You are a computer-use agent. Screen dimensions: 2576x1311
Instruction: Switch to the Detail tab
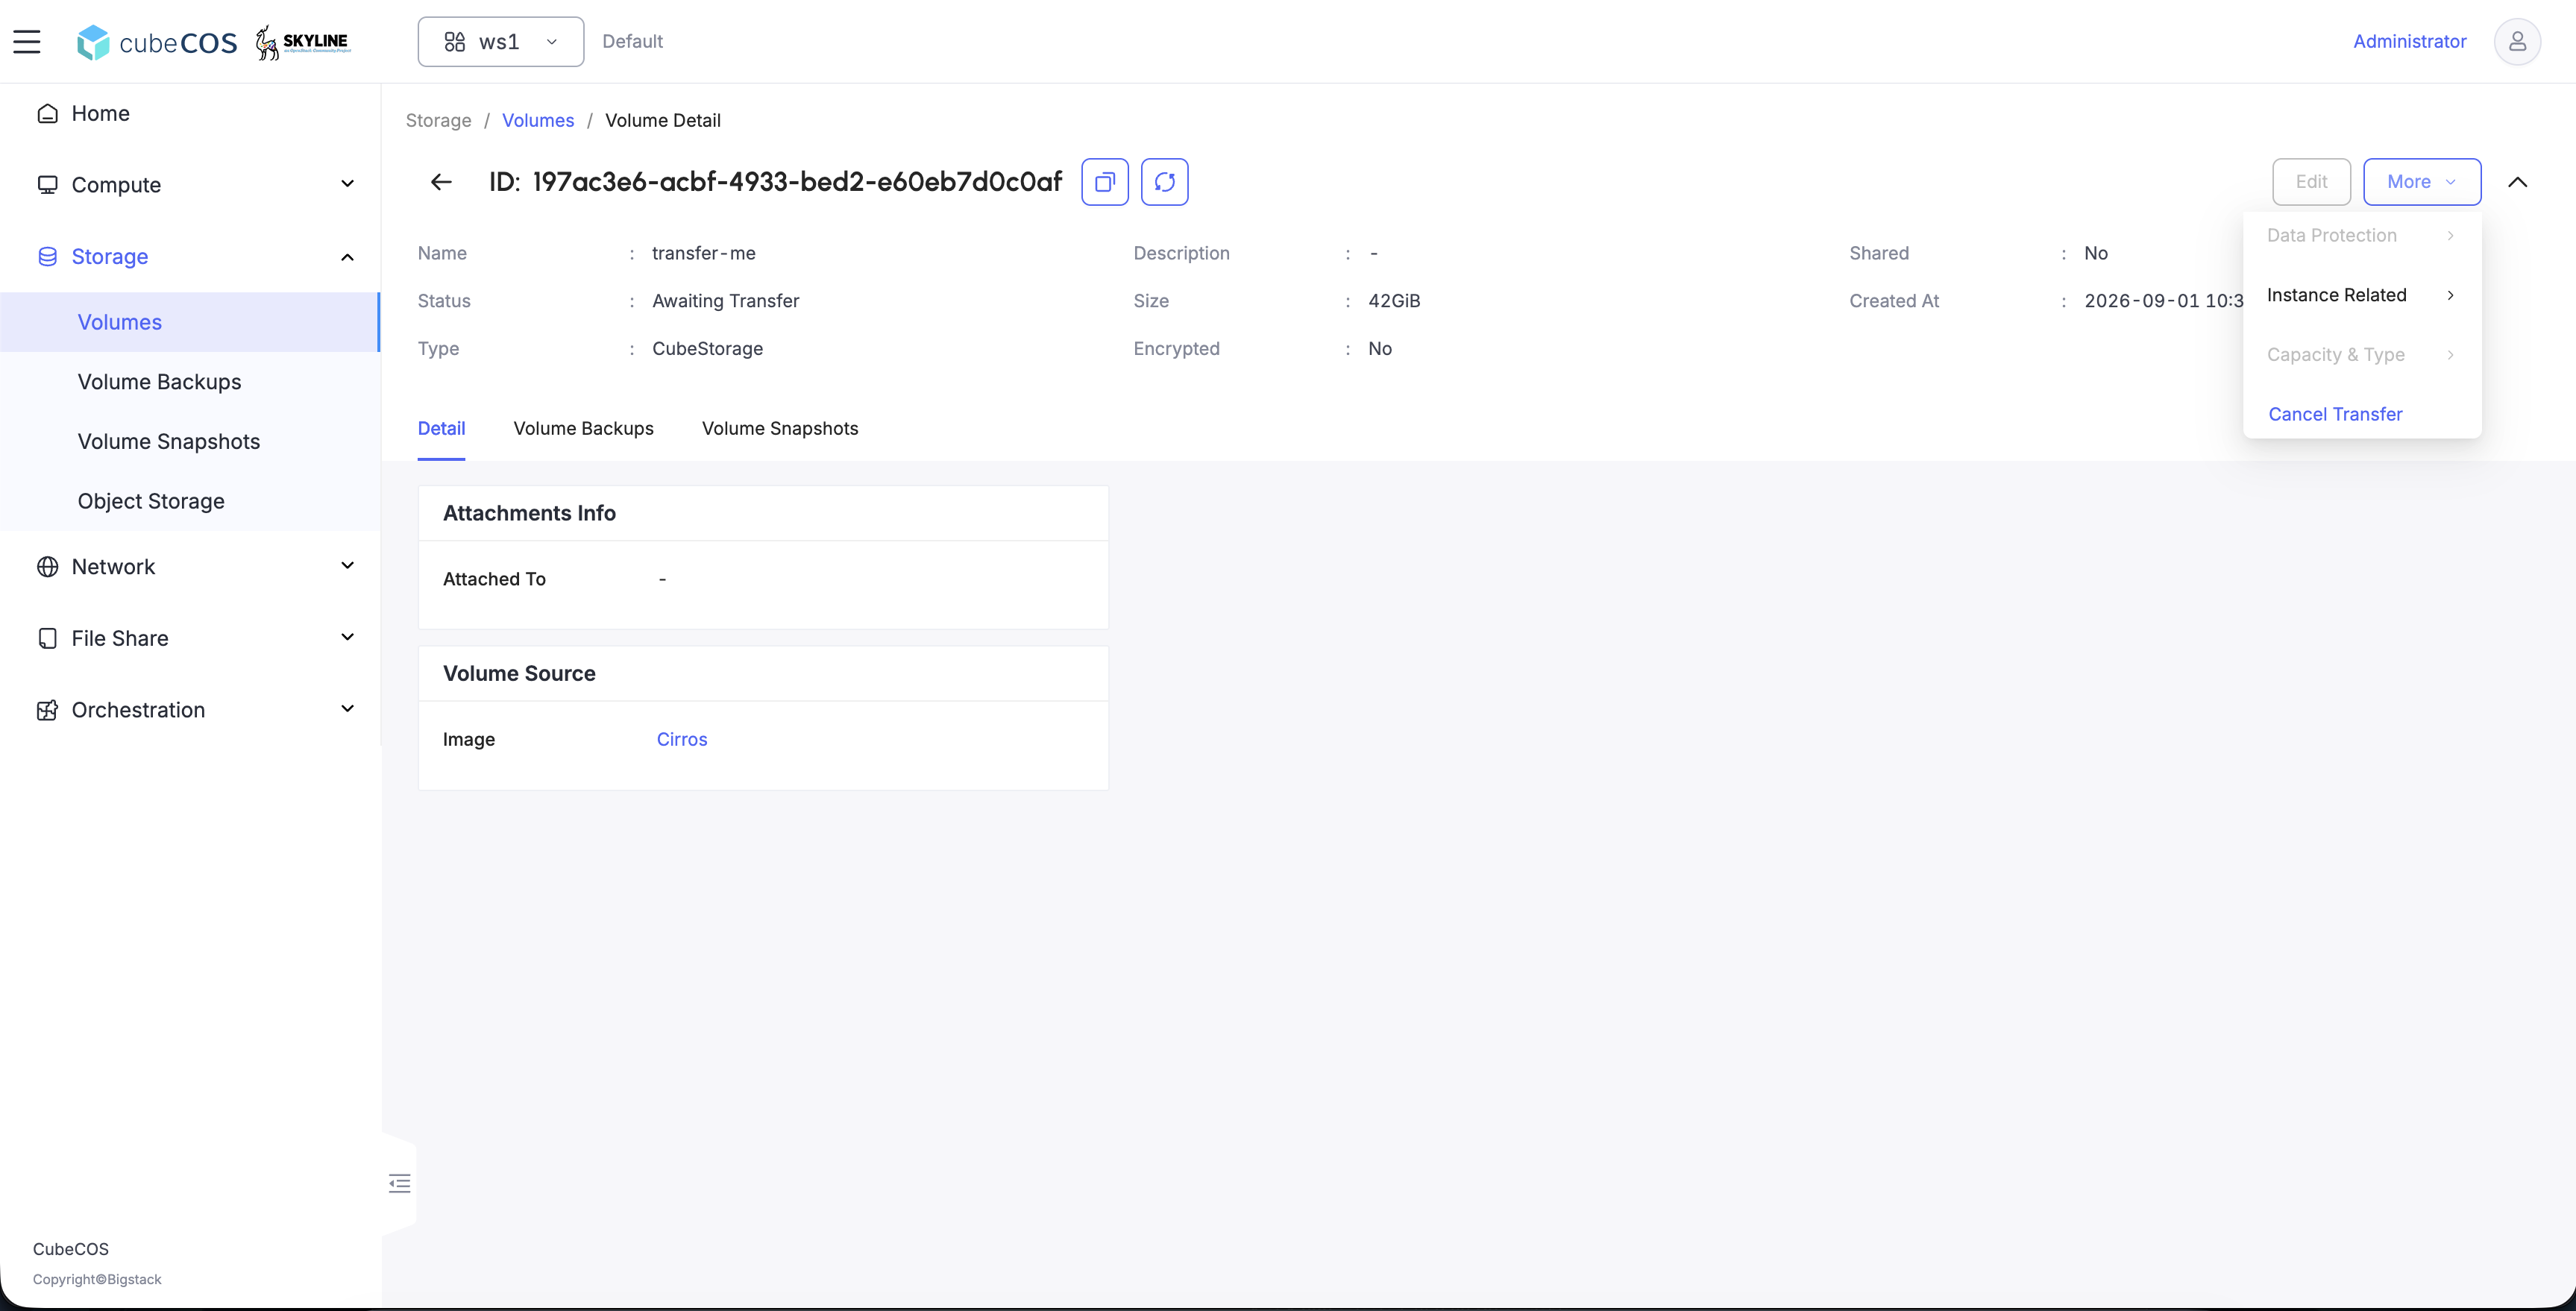[441, 428]
